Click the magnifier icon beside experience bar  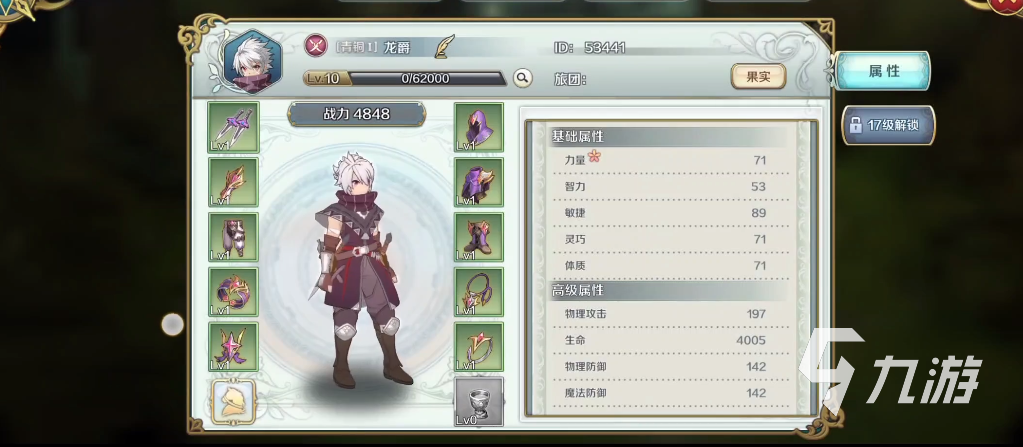tap(522, 78)
